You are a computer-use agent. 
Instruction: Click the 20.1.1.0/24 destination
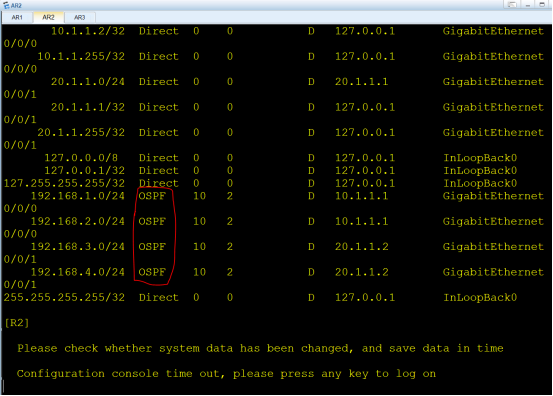point(88,82)
